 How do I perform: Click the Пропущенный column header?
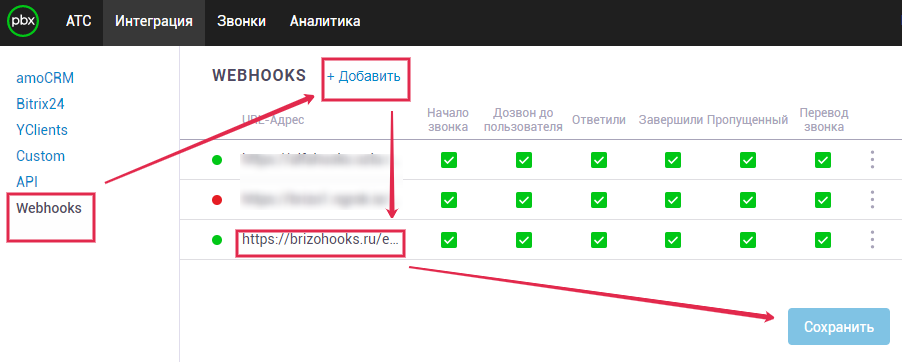click(747, 120)
